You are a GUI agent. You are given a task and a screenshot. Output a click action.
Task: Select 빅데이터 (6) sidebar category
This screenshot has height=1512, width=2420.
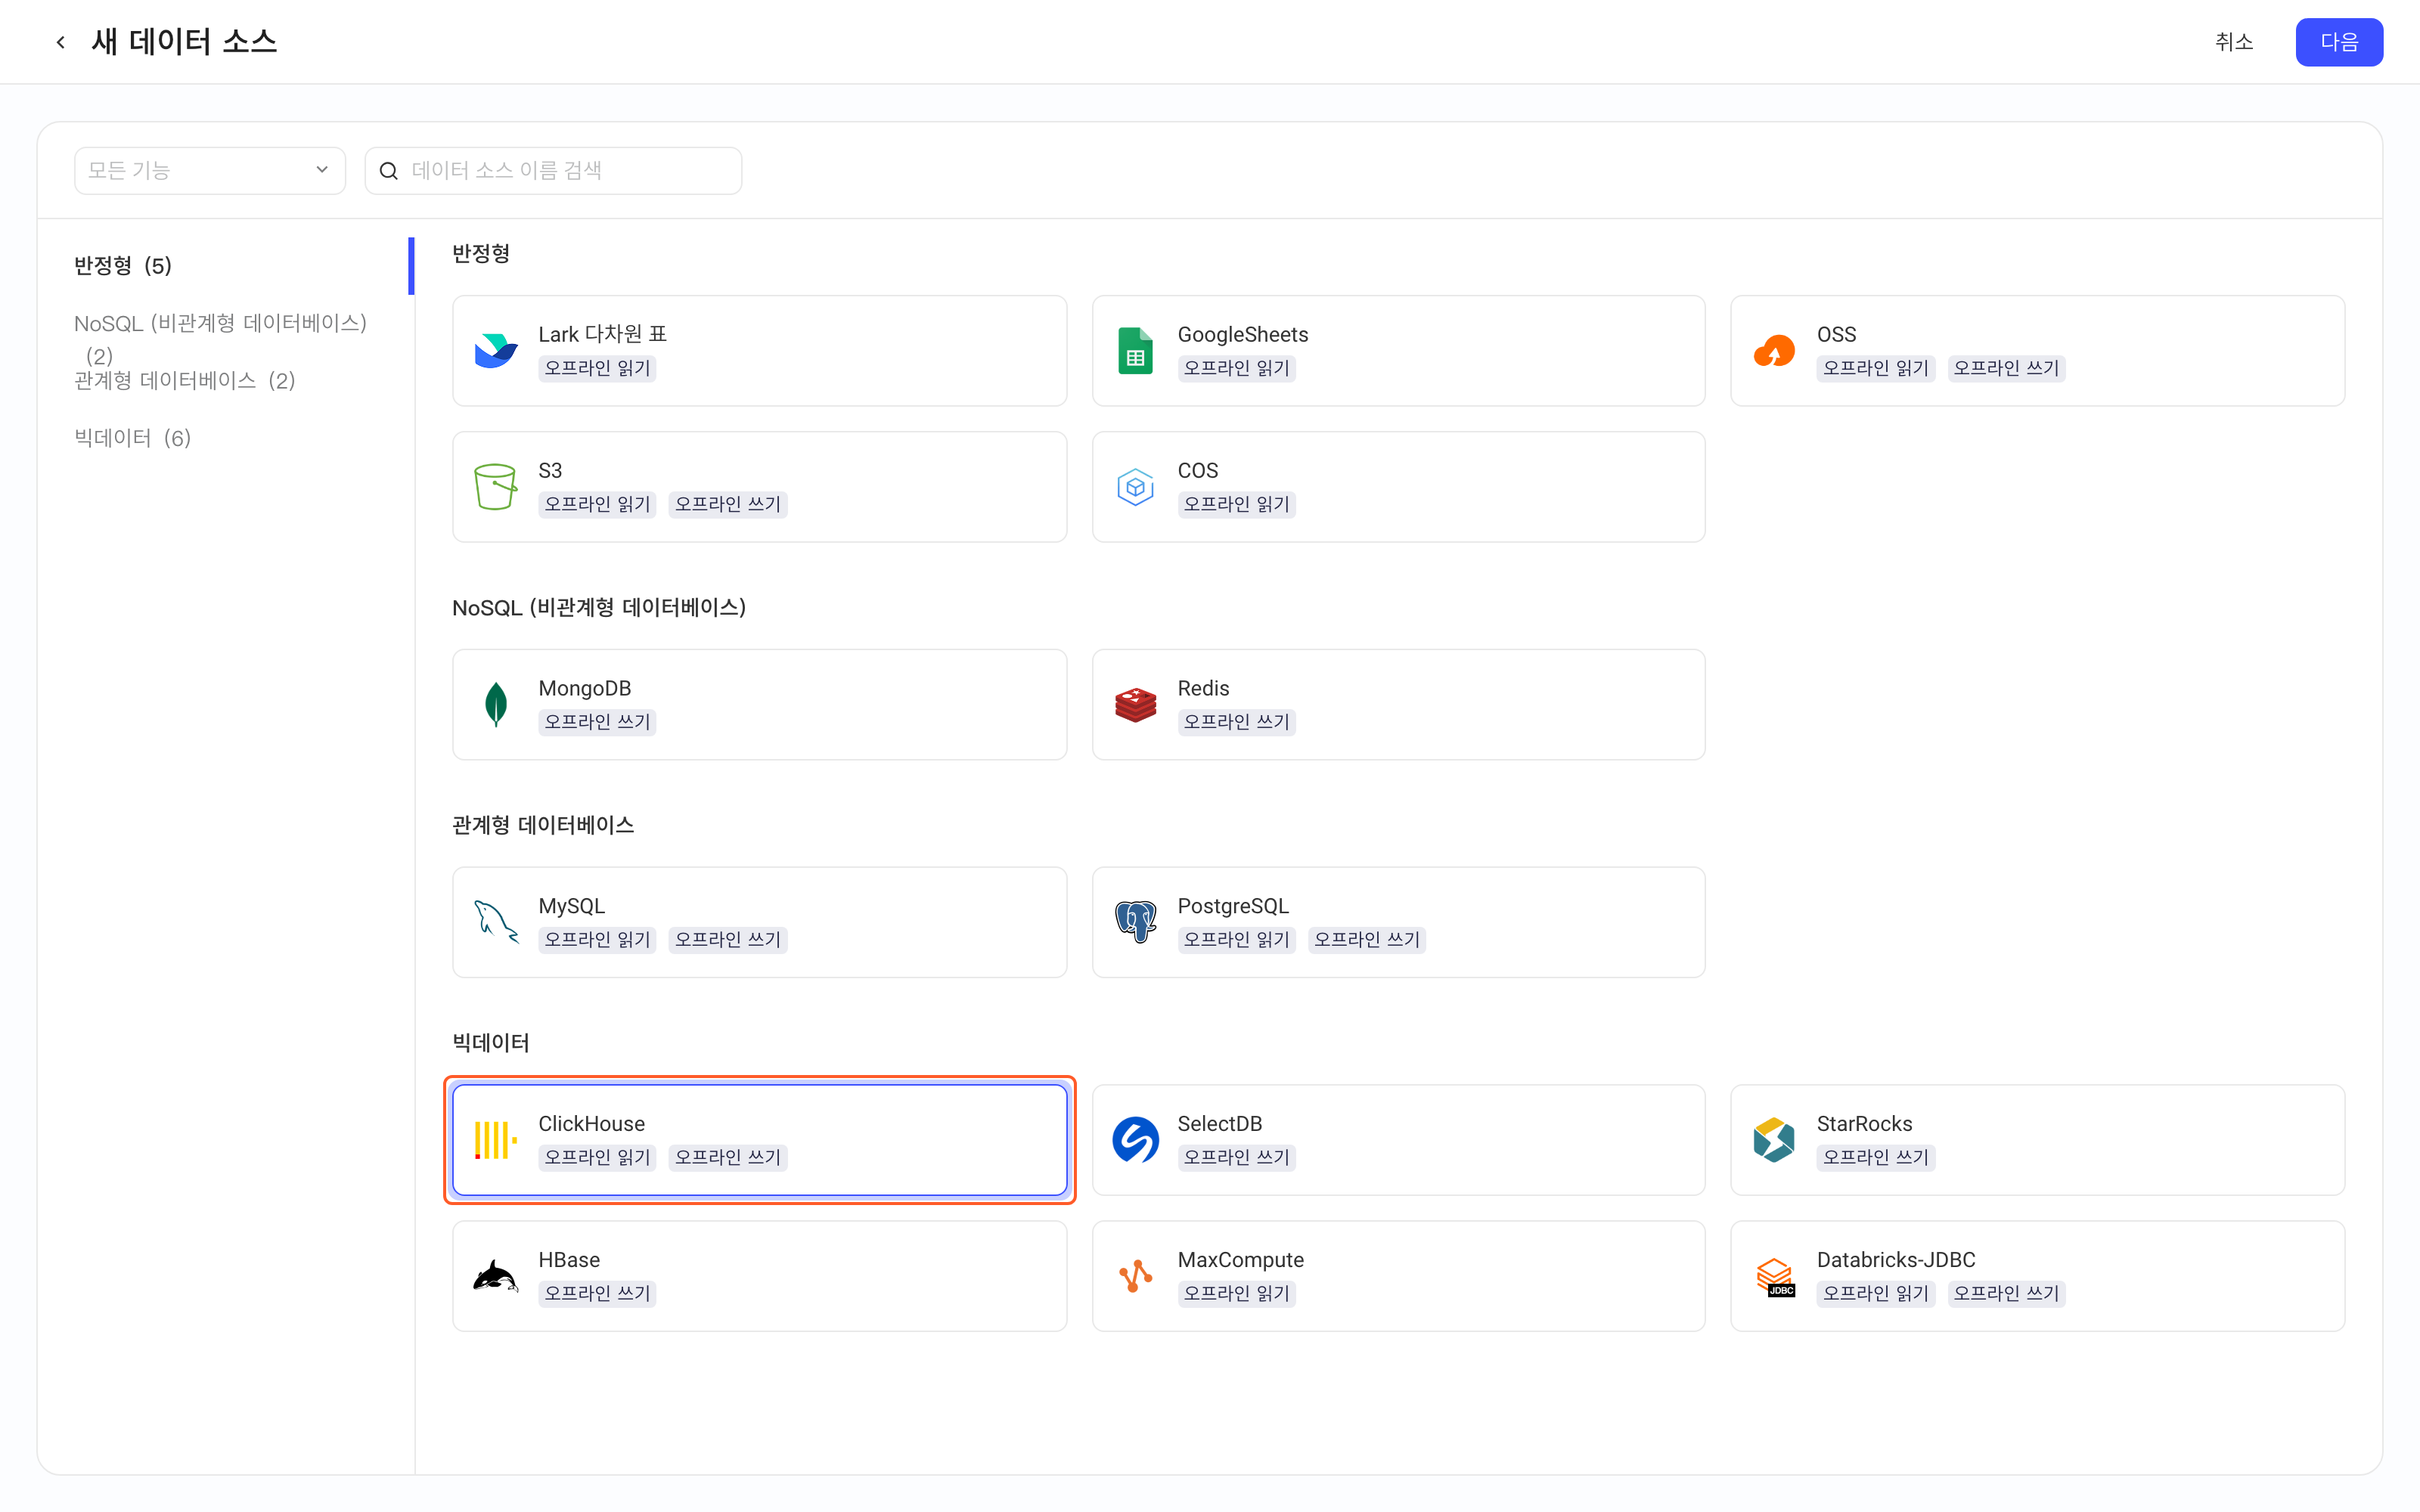tap(133, 438)
